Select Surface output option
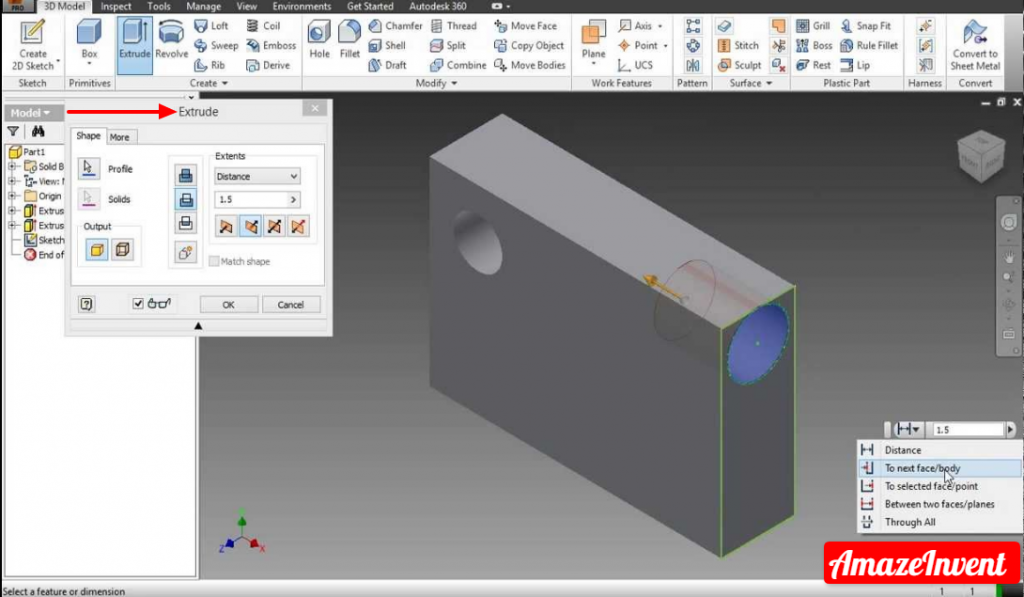Image resolution: width=1024 pixels, height=597 pixels. pos(122,250)
